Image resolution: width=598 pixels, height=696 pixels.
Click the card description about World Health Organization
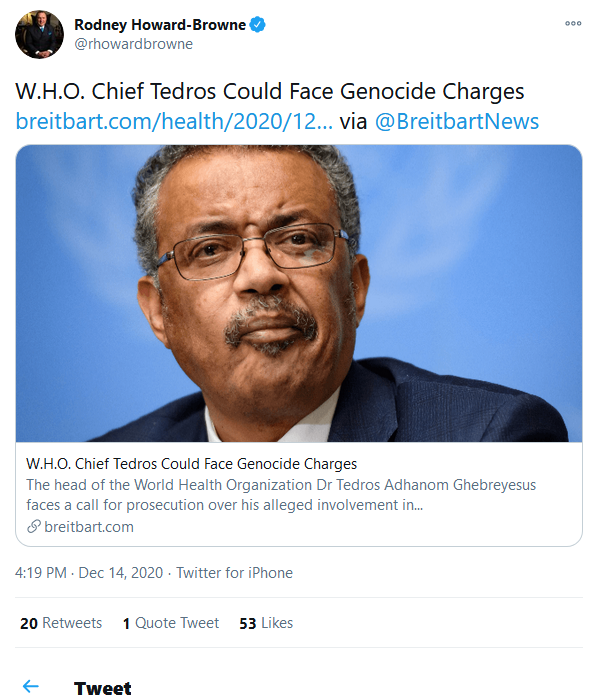coord(281,495)
